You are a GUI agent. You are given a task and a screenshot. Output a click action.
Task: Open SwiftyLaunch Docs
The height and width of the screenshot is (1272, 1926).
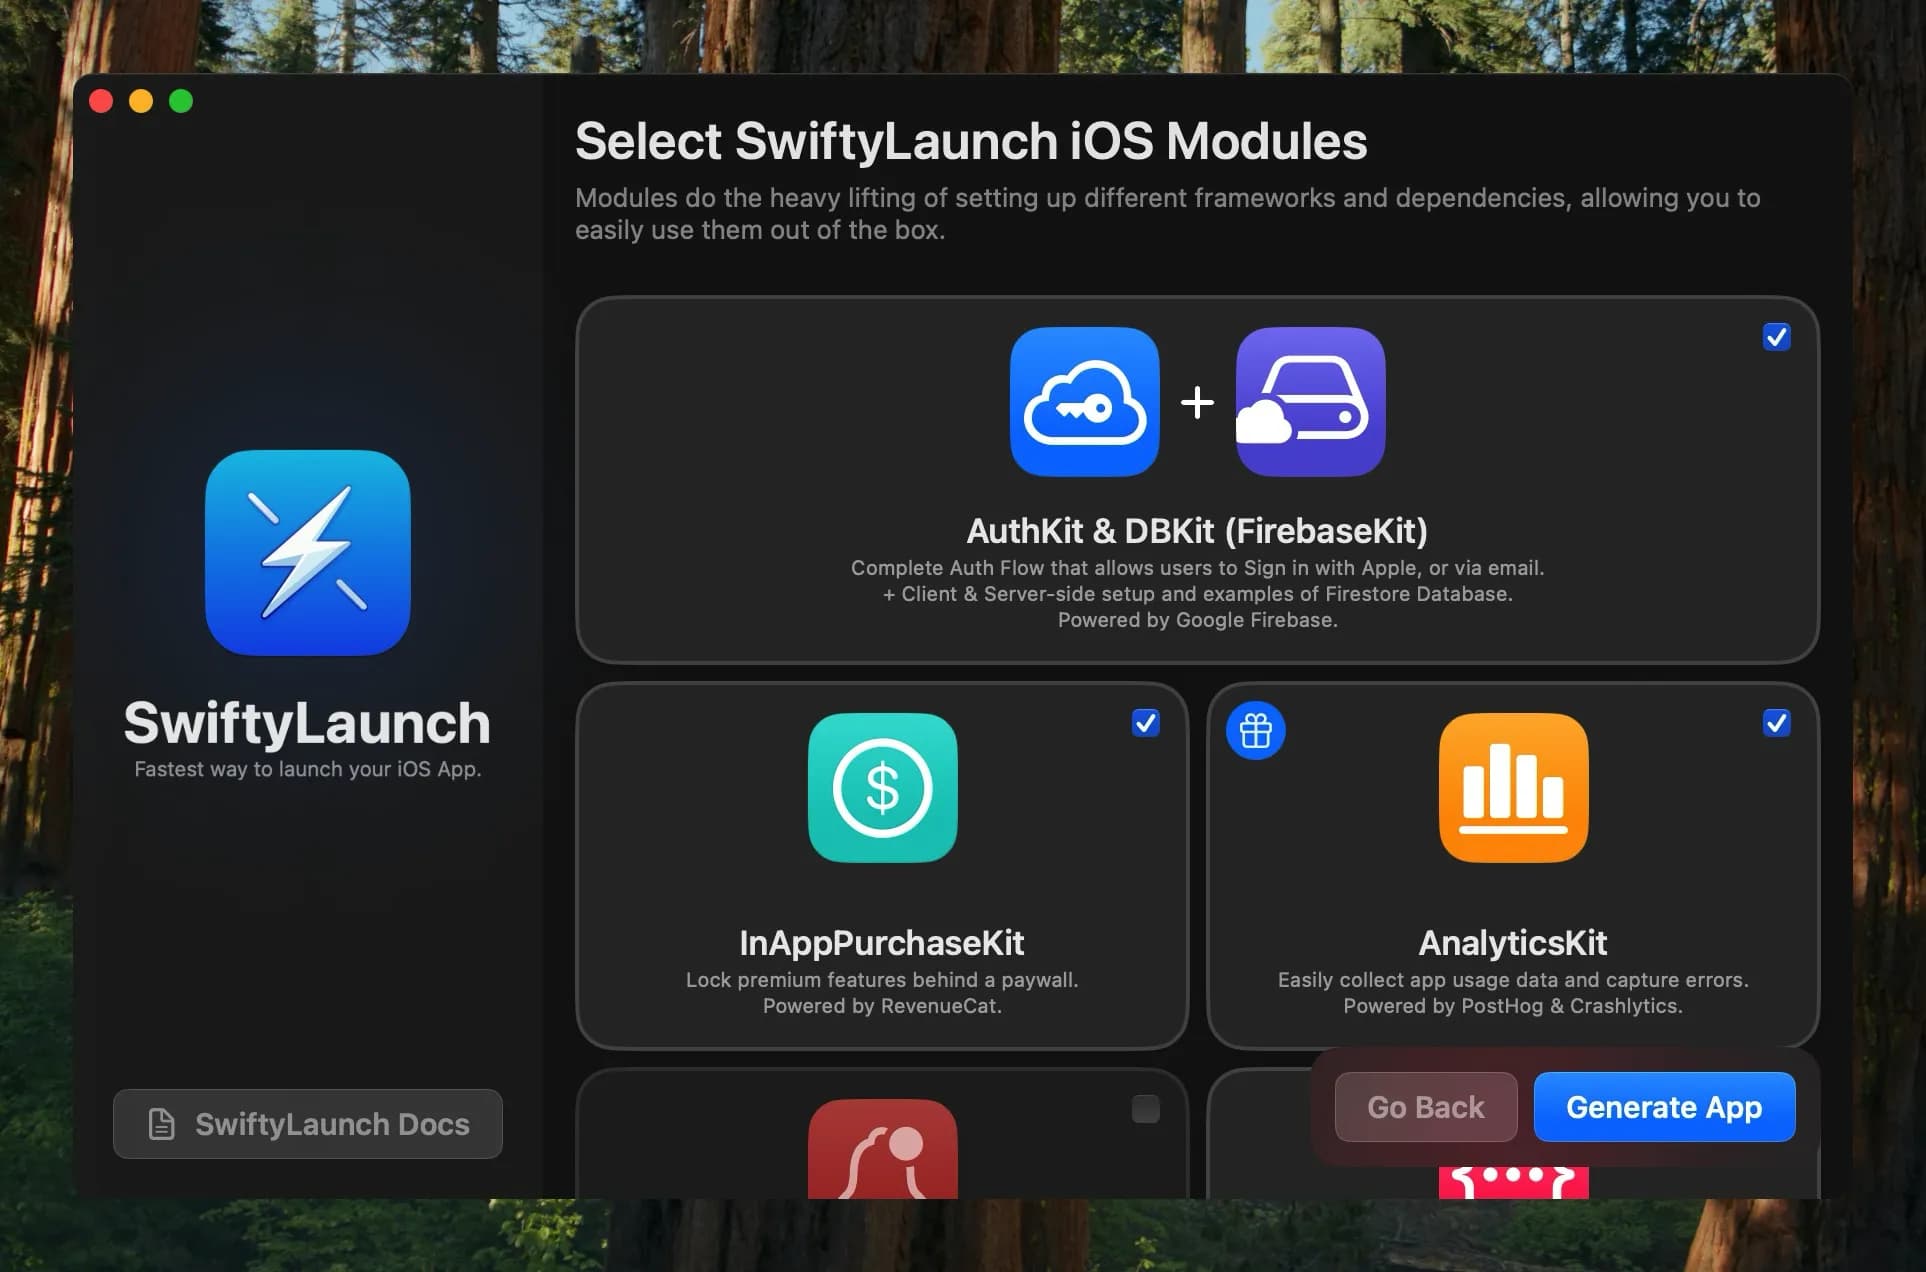point(308,1124)
